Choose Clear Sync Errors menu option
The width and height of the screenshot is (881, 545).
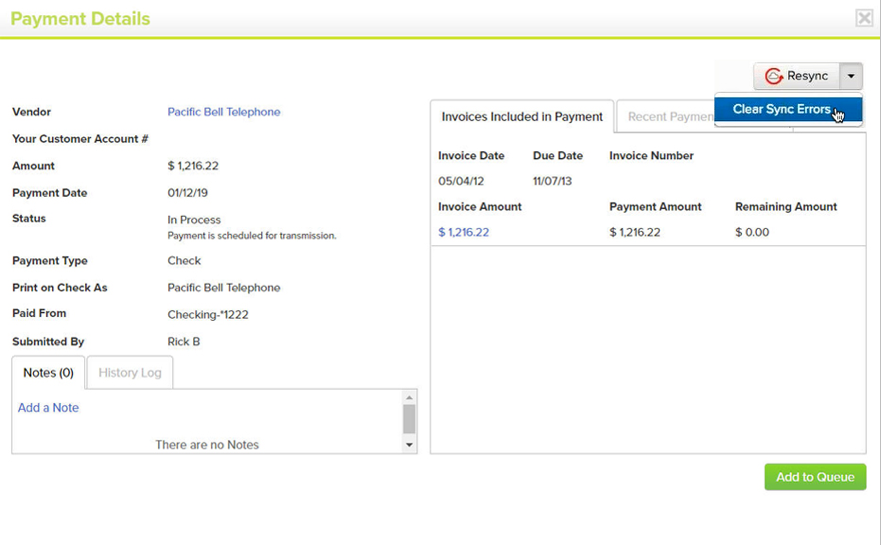[x=788, y=109]
